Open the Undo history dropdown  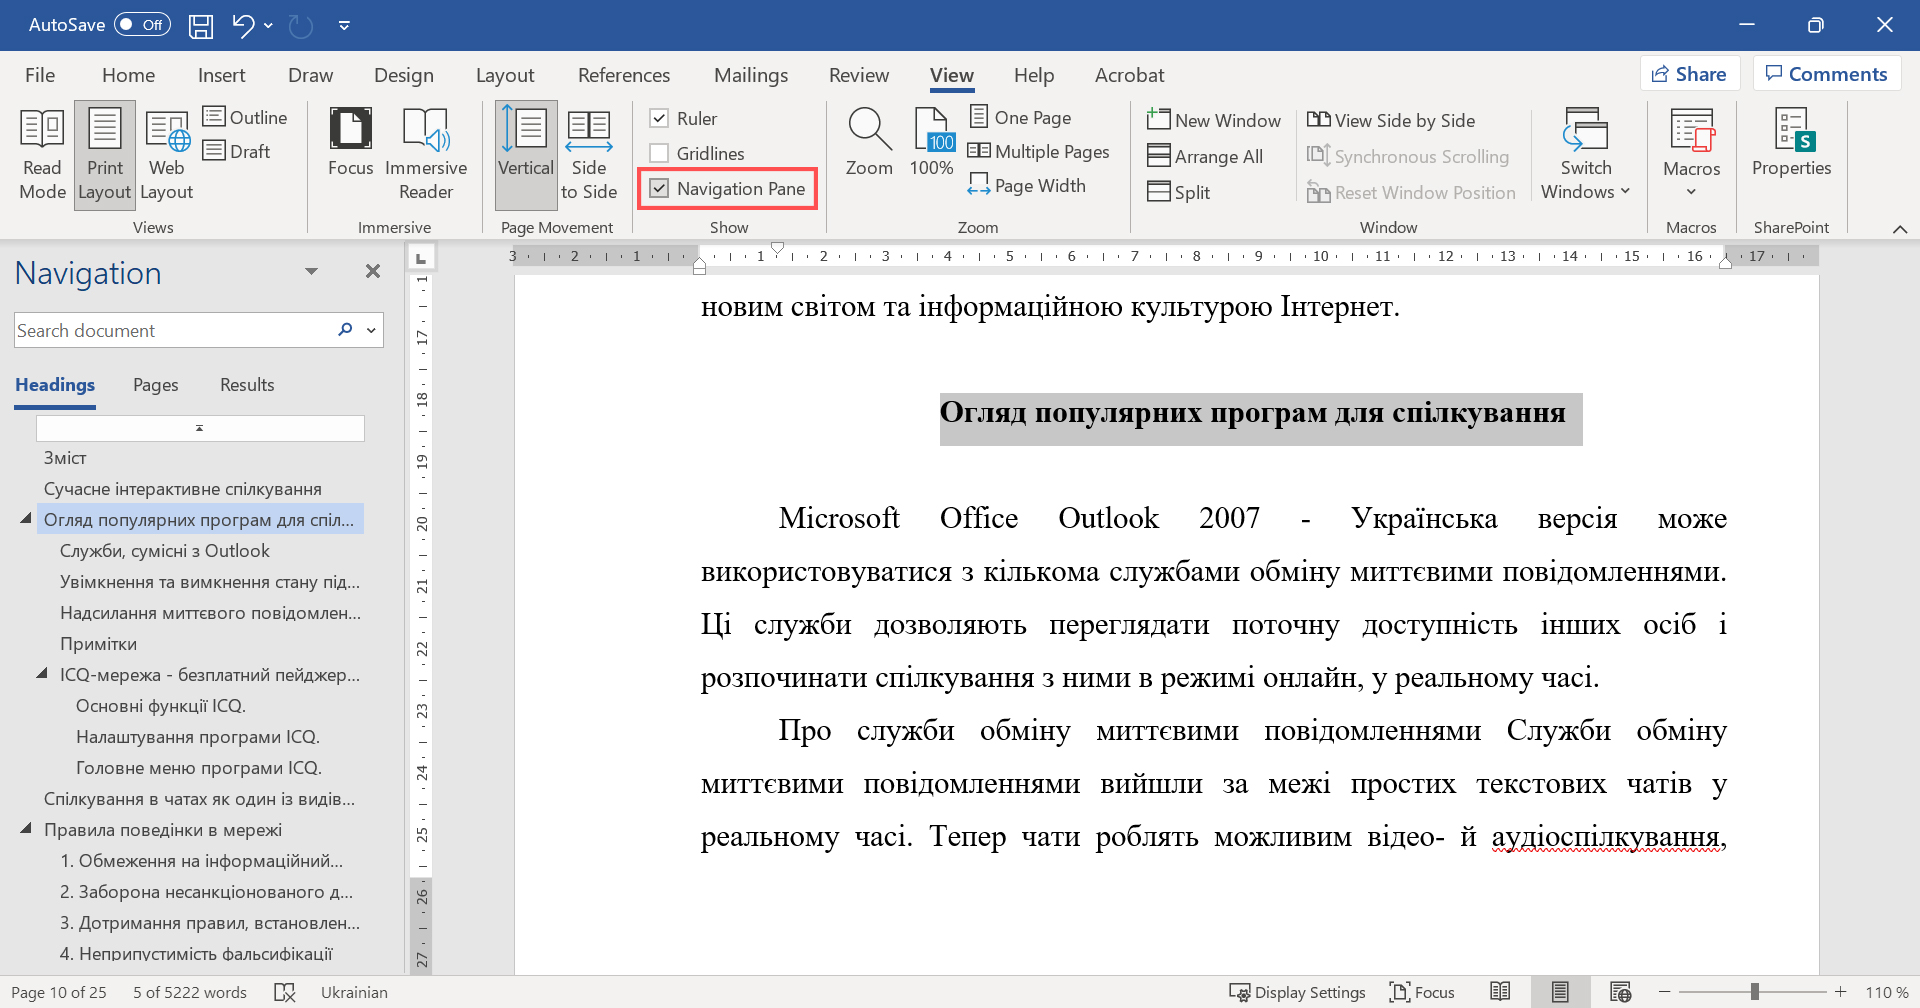pos(268,25)
